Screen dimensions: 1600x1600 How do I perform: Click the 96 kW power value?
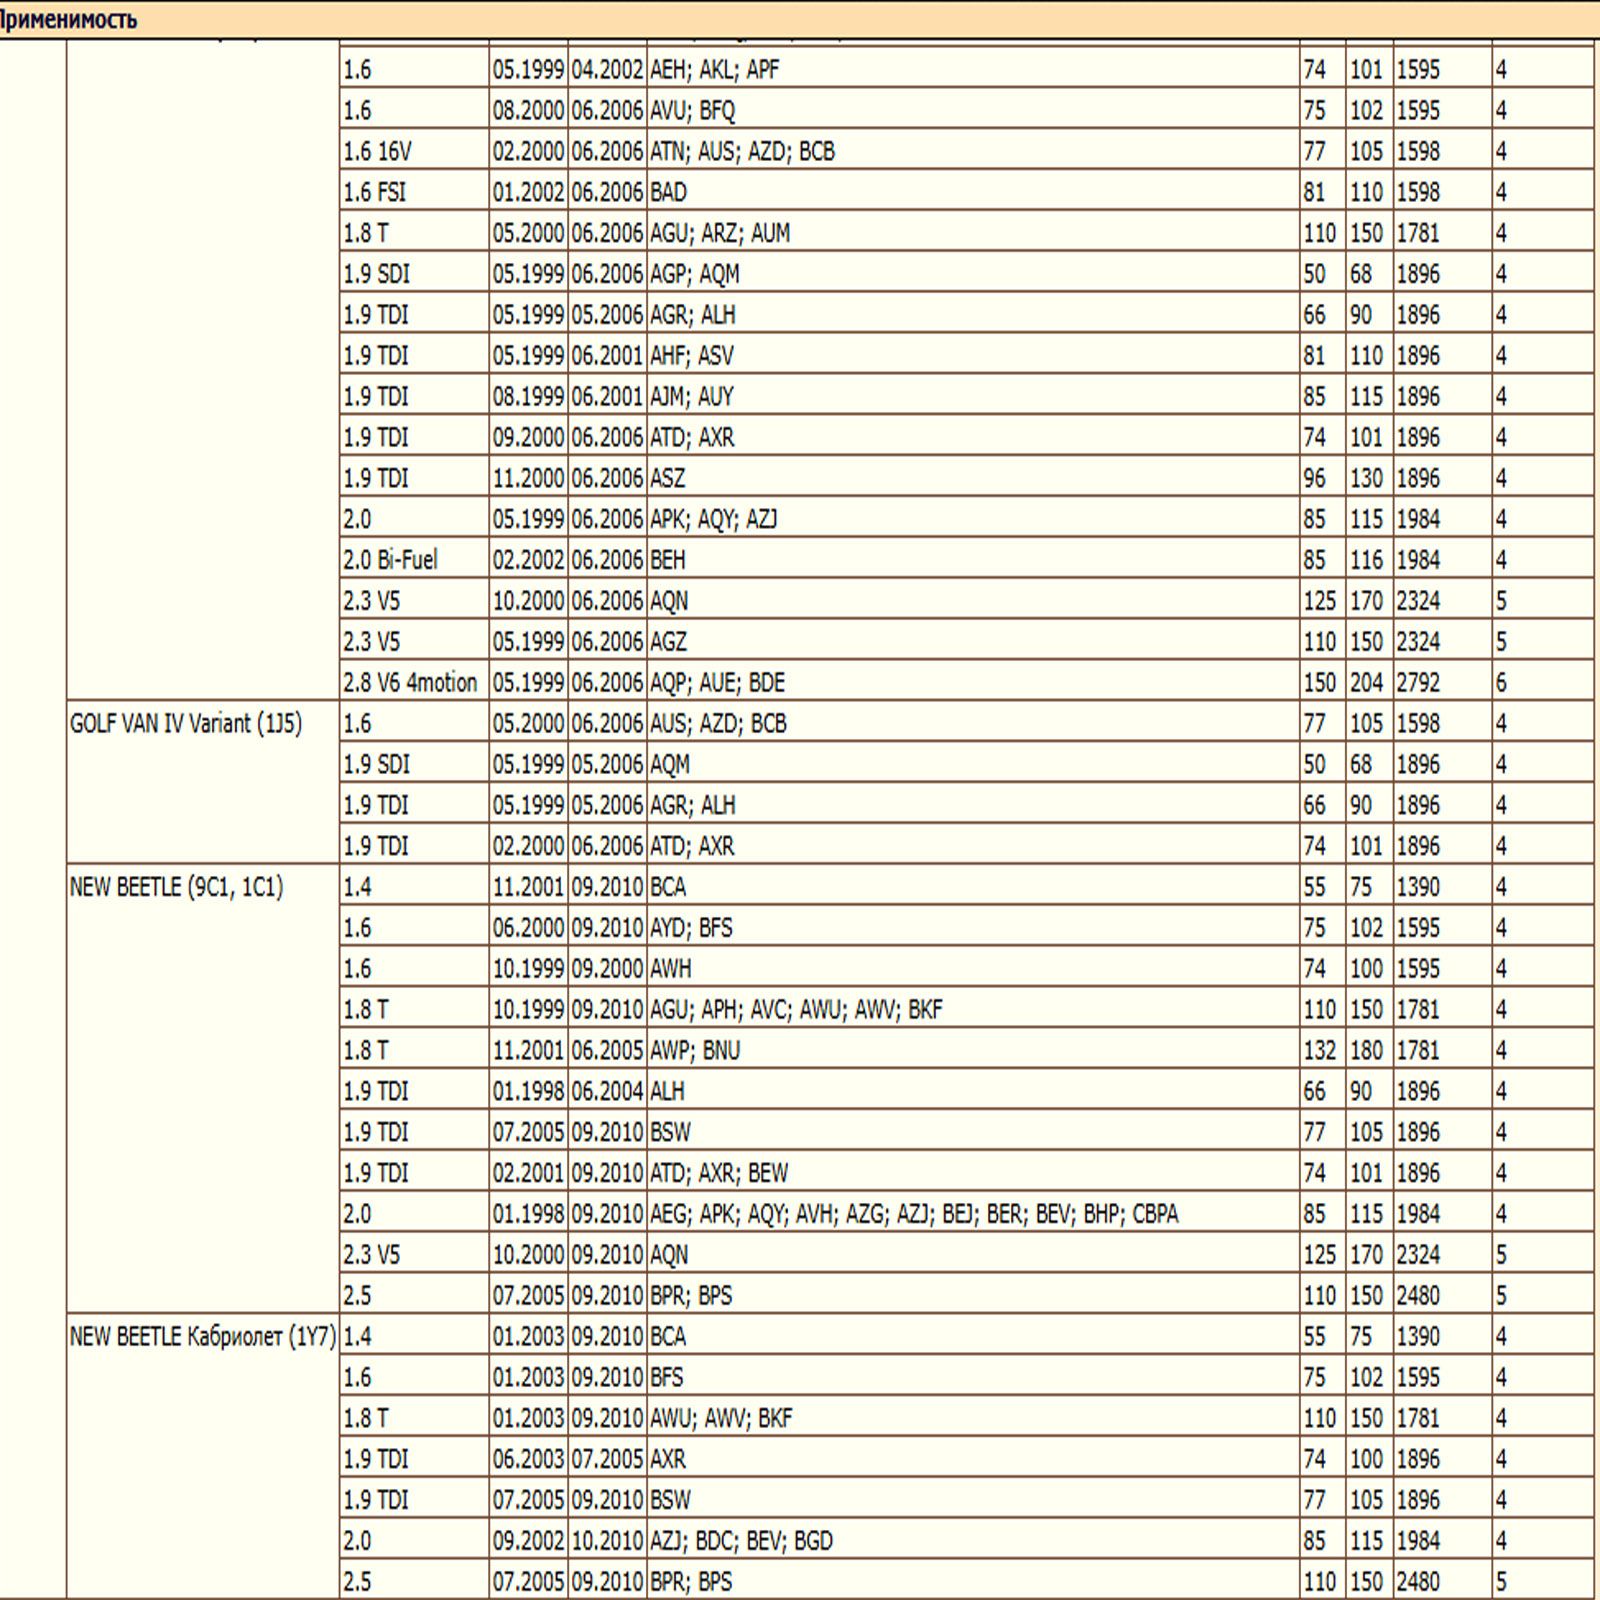point(1314,479)
